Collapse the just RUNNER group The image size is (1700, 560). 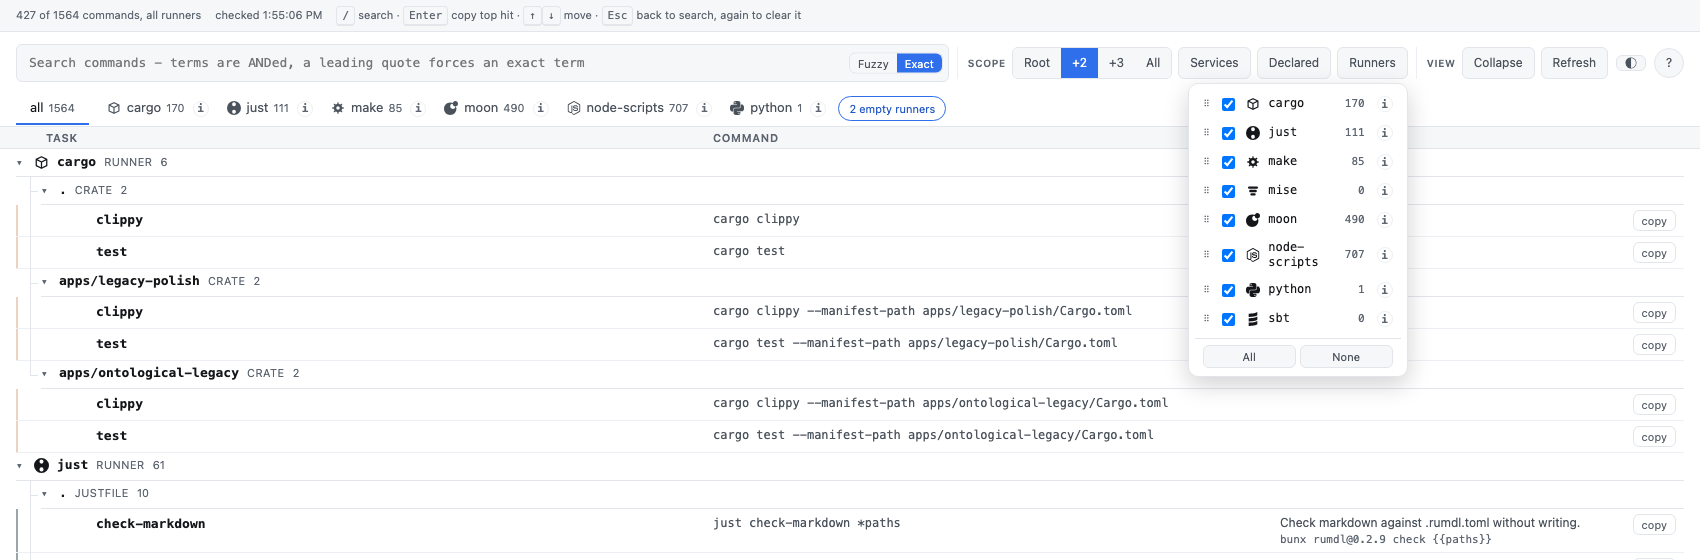pos(19,465)
